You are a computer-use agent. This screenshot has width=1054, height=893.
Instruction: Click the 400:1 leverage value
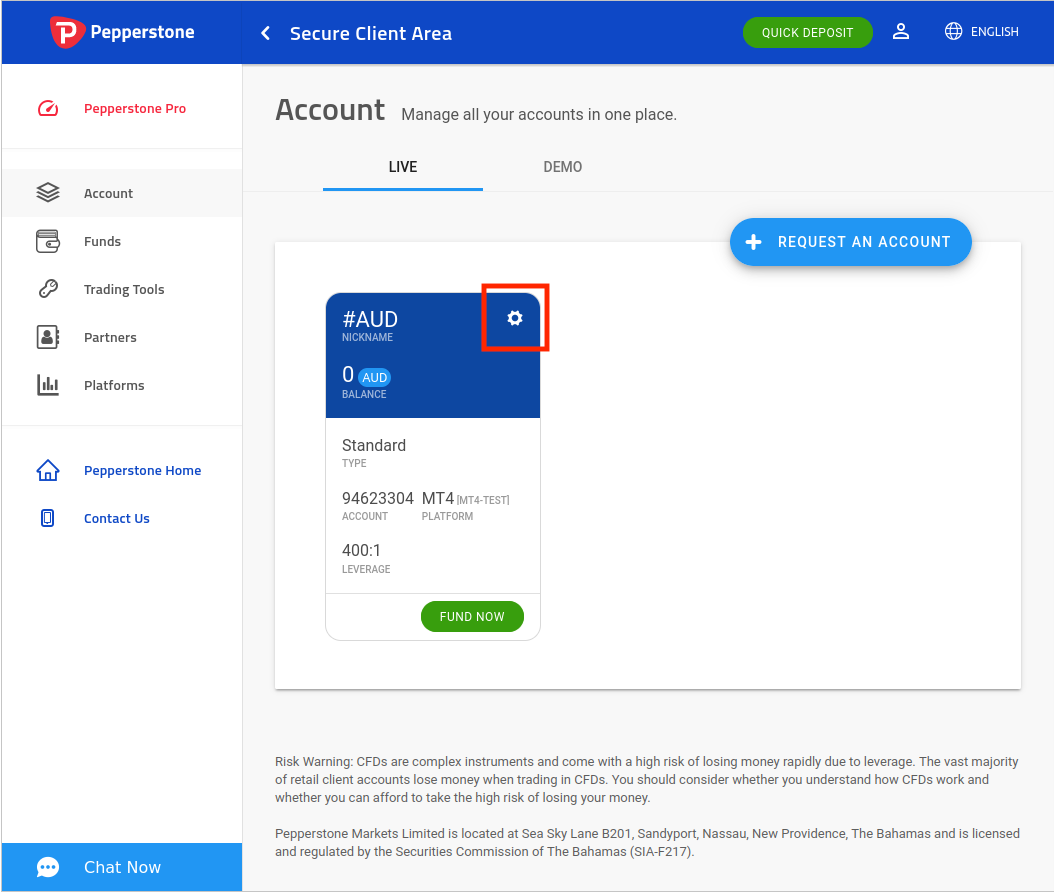tap(361, 551)
